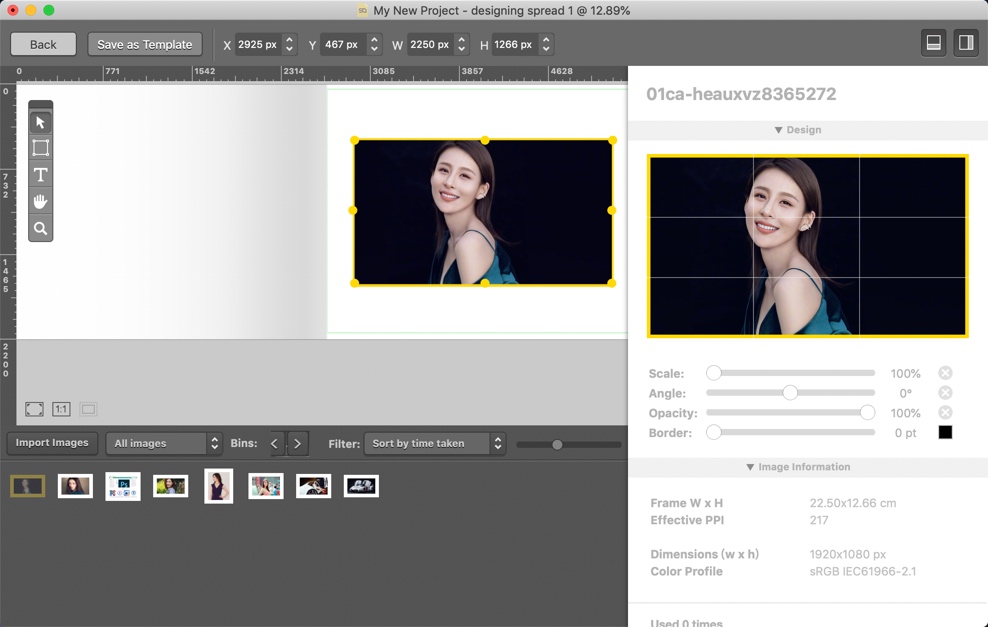This screenshot has height=627, width=988.
Task: Toggle the right design panel
Action: click(x=964, y=43)
